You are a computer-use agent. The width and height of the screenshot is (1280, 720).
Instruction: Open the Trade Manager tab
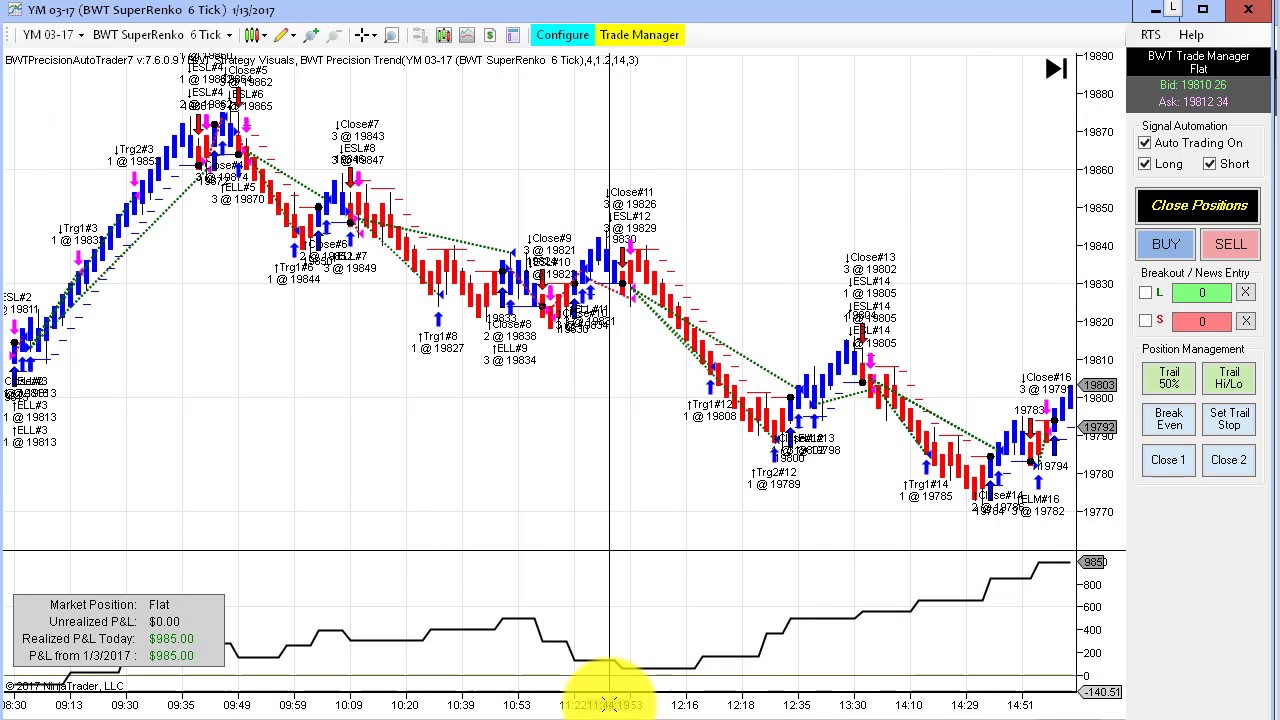[639, 35]
